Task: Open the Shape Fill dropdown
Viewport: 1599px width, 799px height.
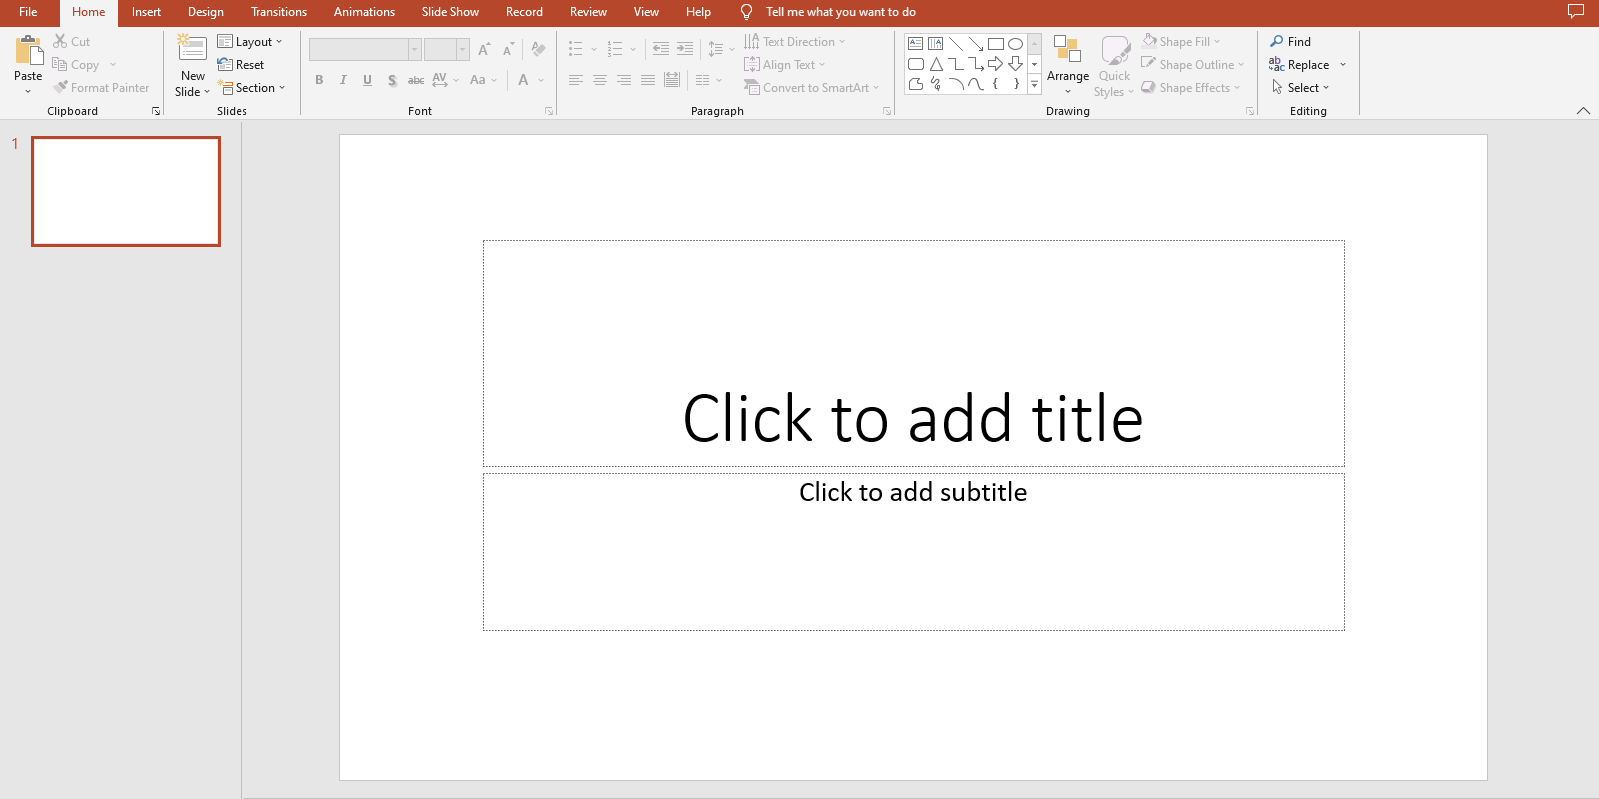Action: pos(1181,42)
